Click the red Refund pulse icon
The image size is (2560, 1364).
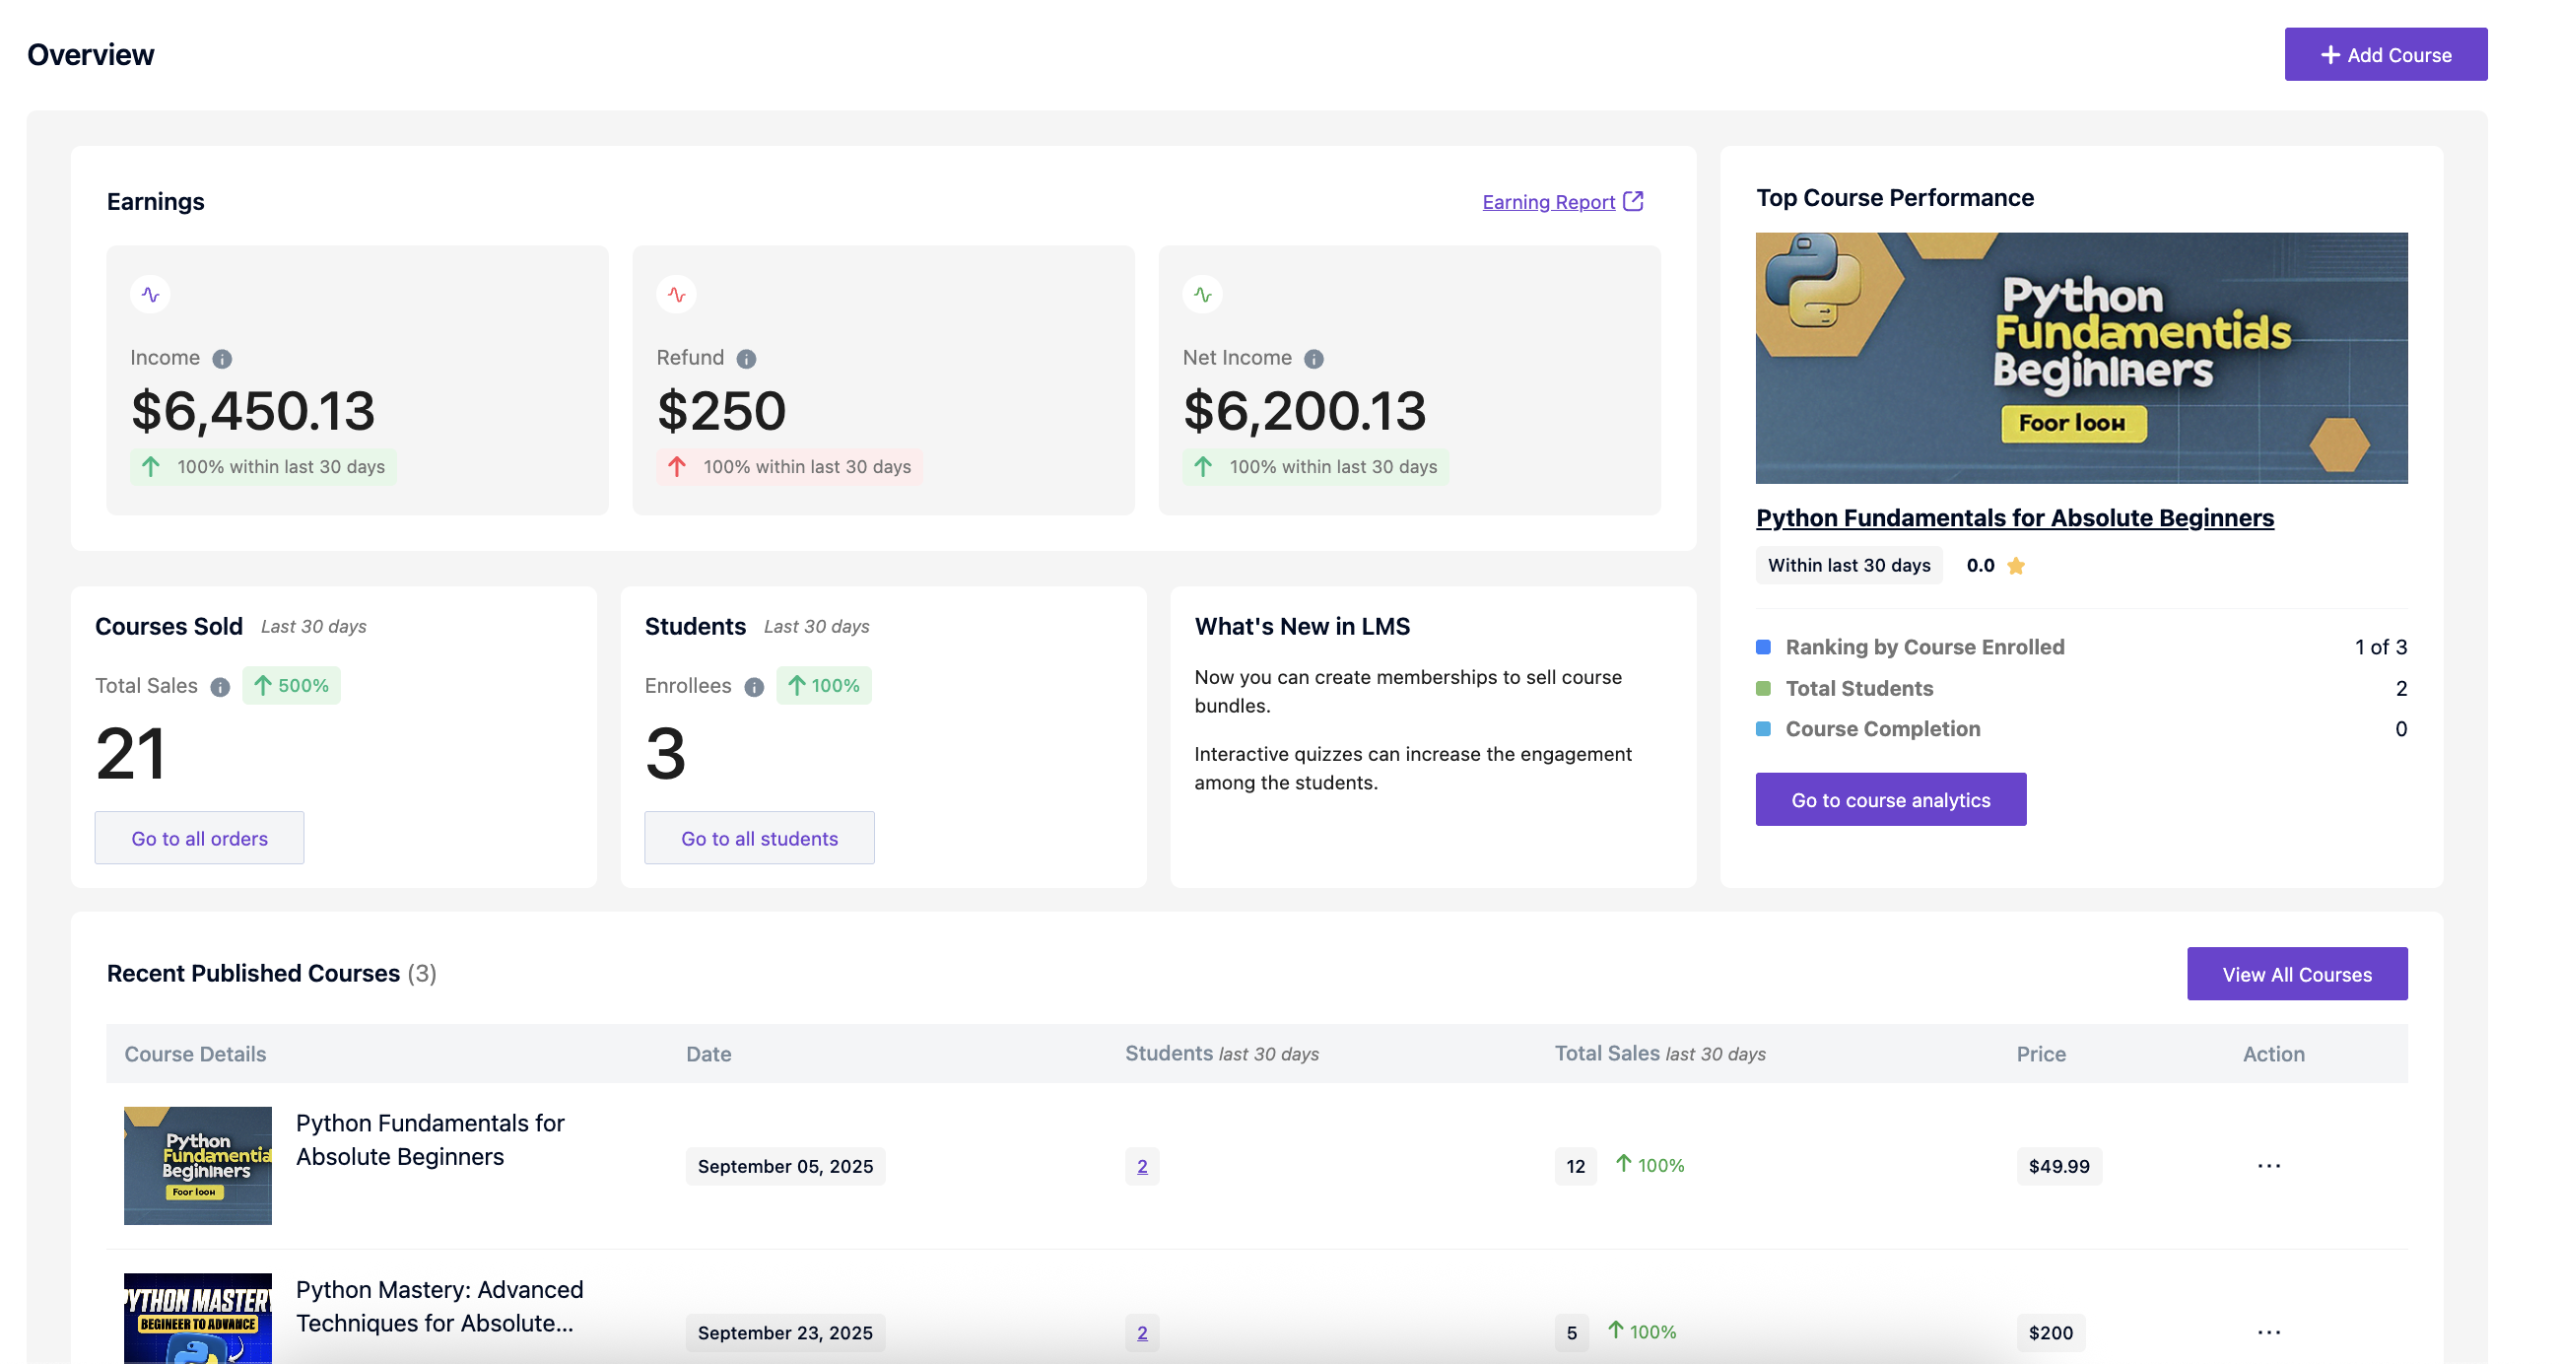point(676,295)
